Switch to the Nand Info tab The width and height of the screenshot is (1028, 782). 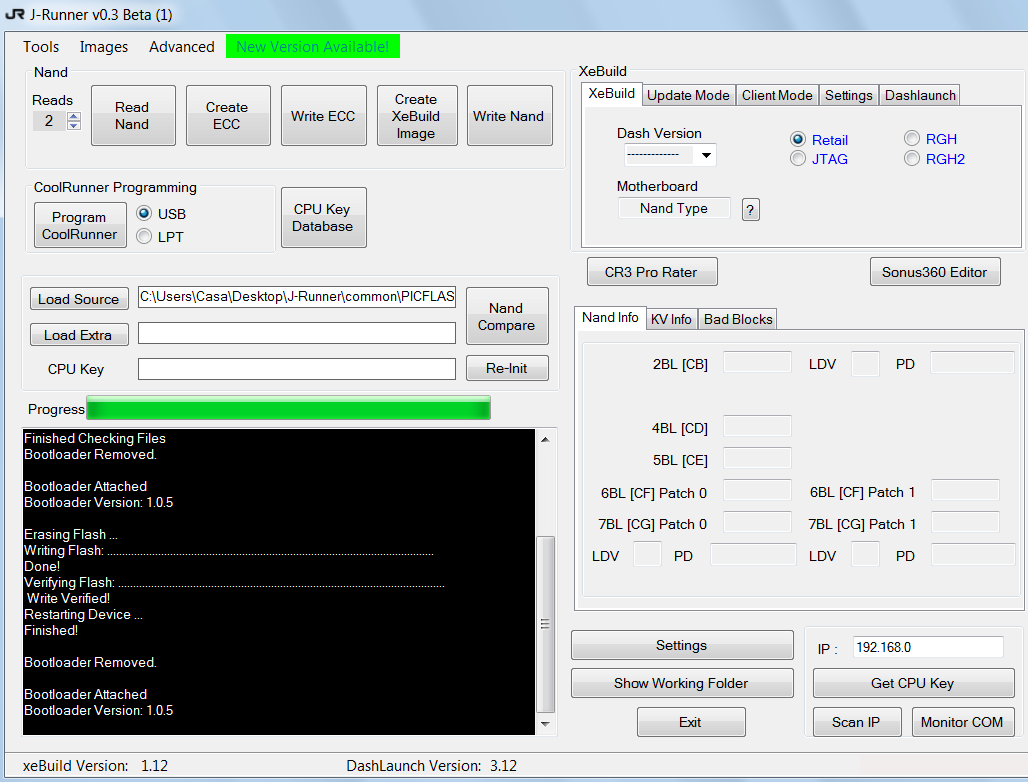610,317
